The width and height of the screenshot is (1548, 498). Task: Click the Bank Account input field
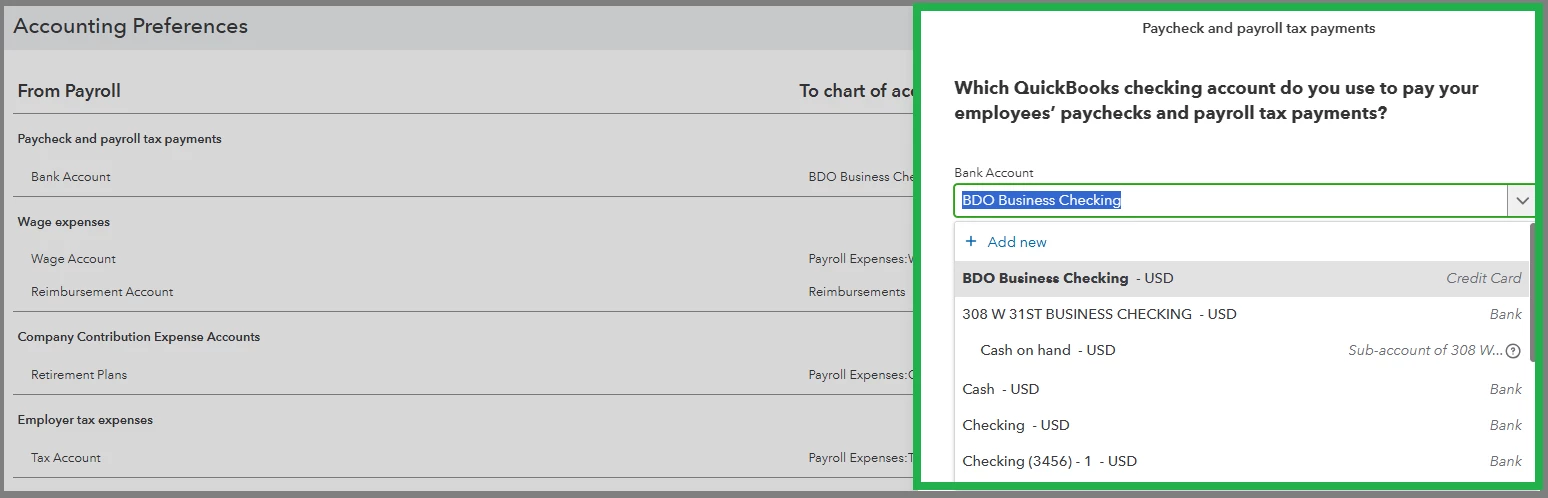(1230, 200)
